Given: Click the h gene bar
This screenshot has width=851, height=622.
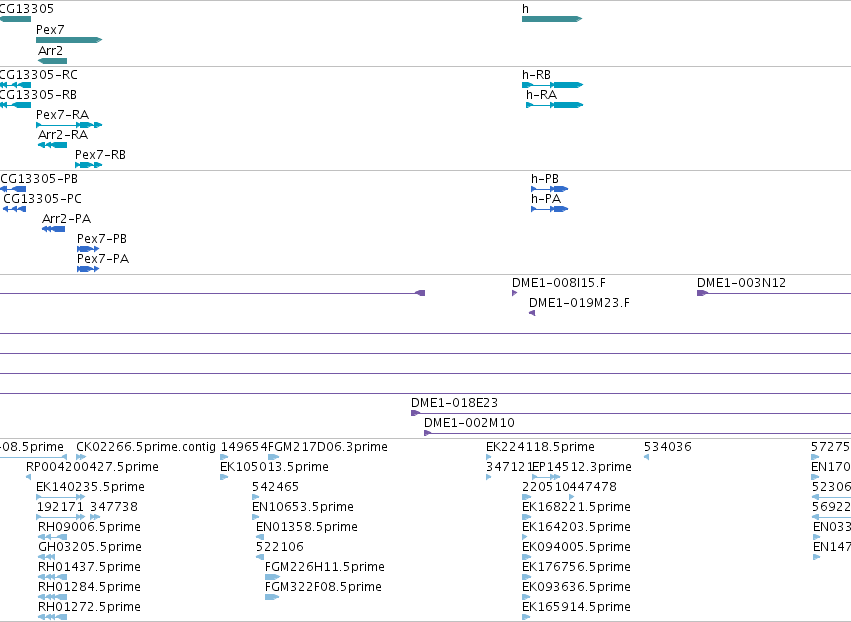Looking at the screenshot, I should (552, 19).
